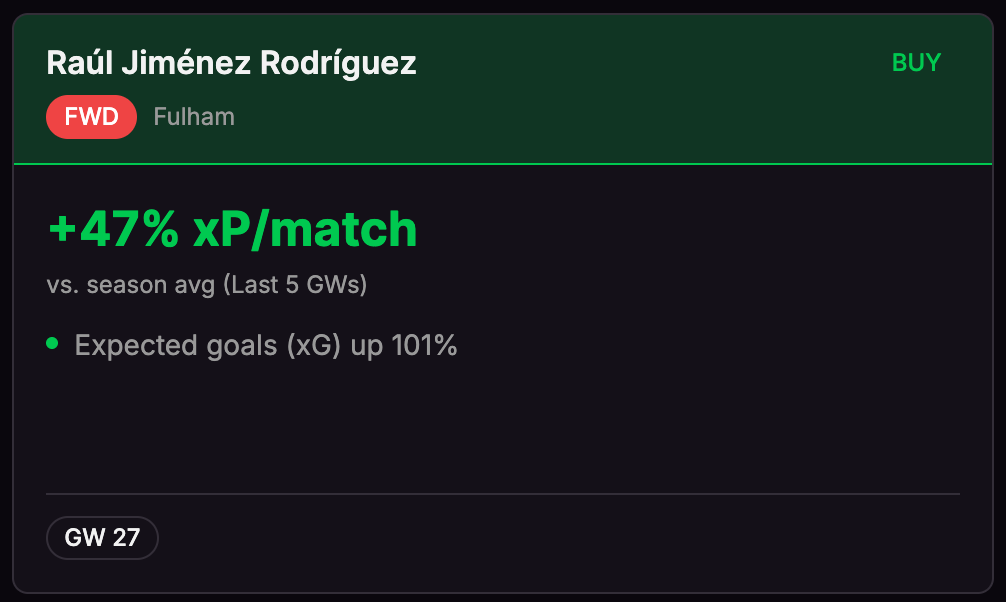Click the 'up 101%' value

pyautogui.click(x=404, y=346)
